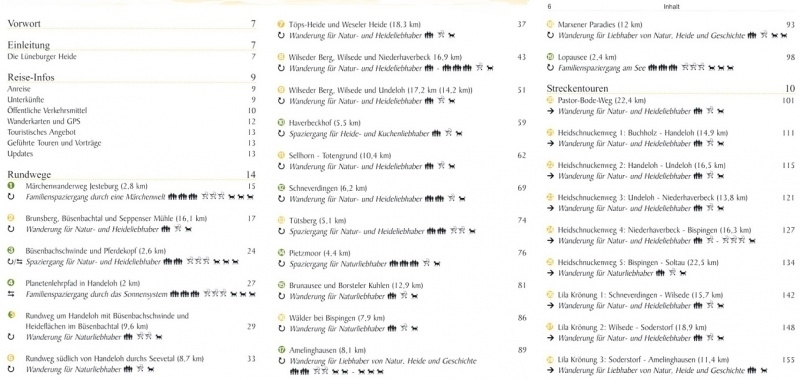
Task: Jump to the Rundwege section heading
Action: tap(29, 175)
